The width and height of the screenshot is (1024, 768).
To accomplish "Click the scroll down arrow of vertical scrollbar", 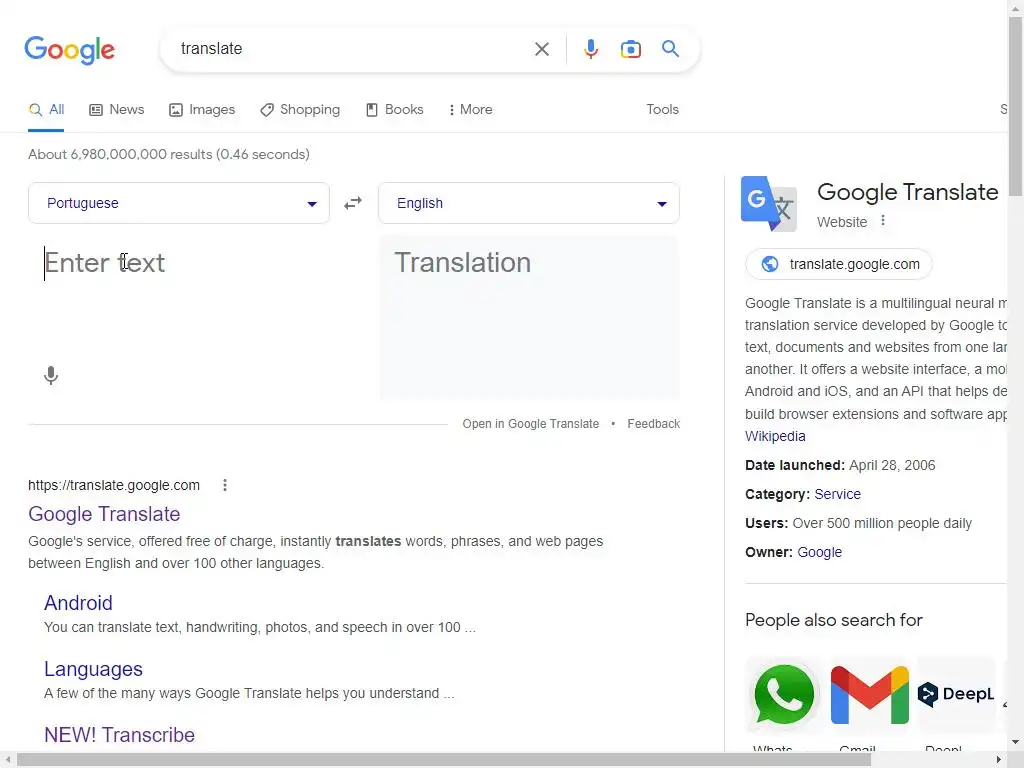I will click(x=1016, y=743).
